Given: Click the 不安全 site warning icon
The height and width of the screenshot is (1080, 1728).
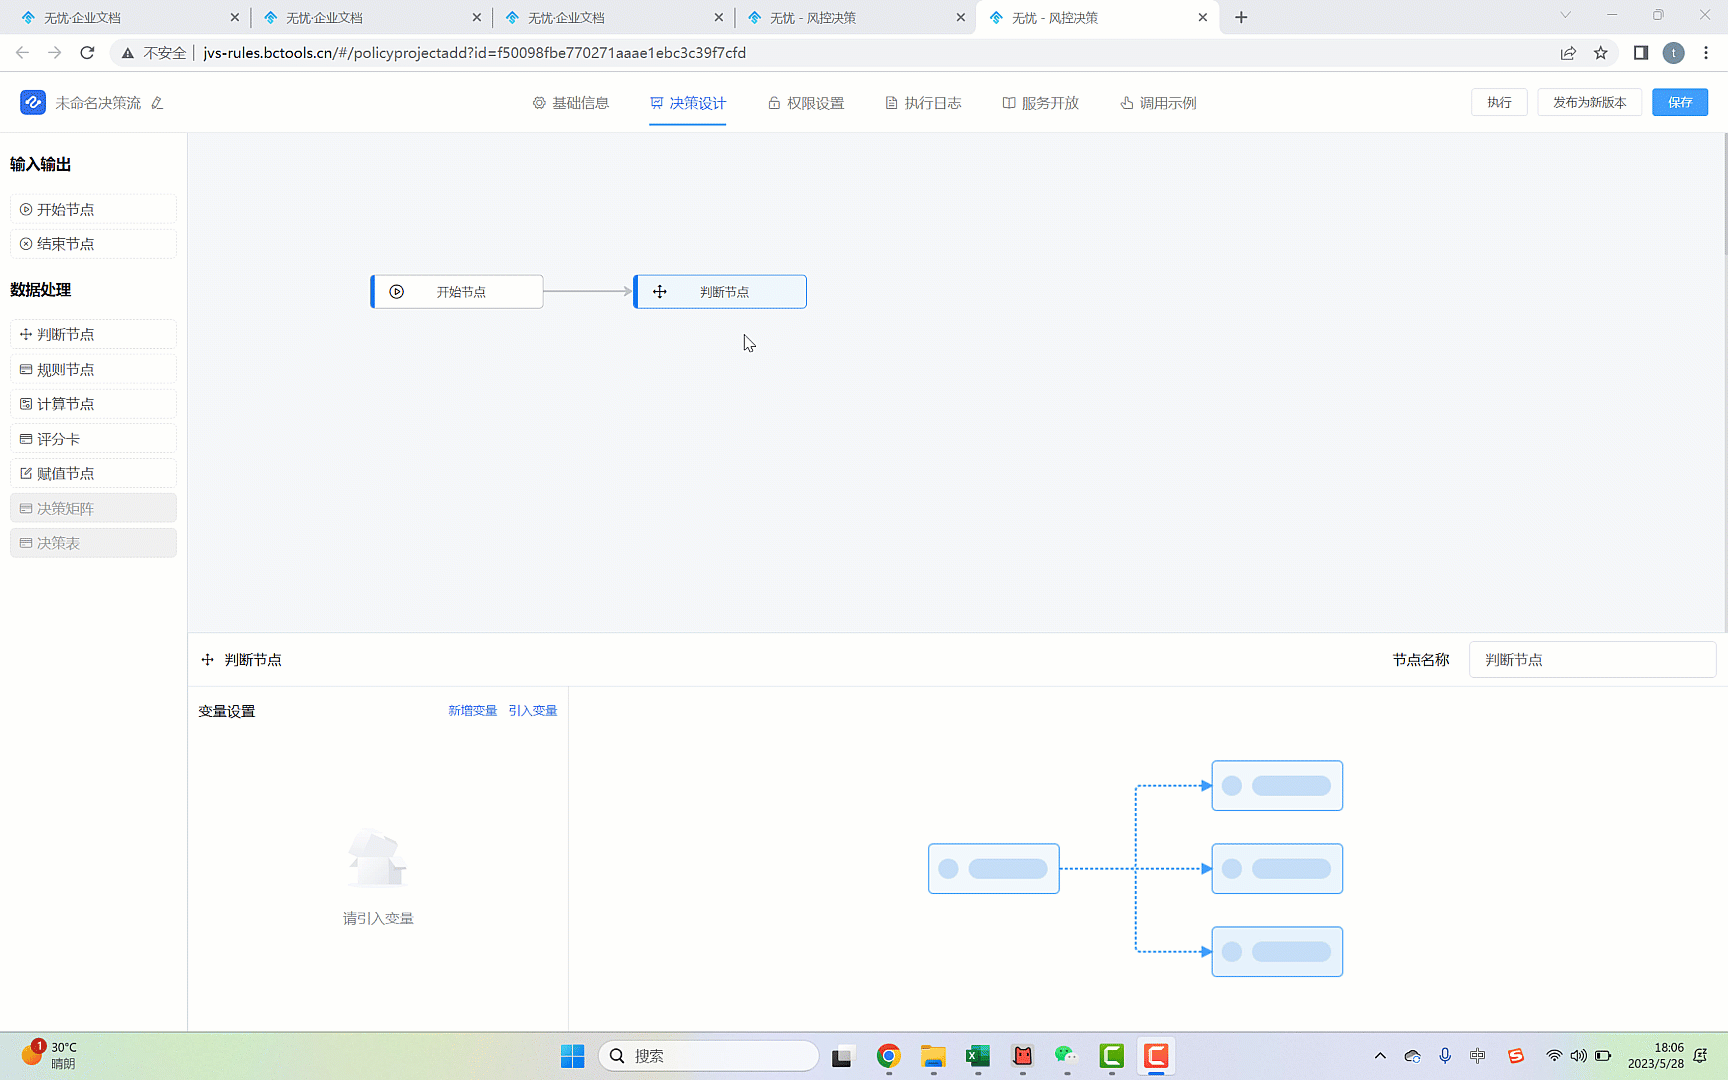Looking at the screenshot, I should point(128,53).
